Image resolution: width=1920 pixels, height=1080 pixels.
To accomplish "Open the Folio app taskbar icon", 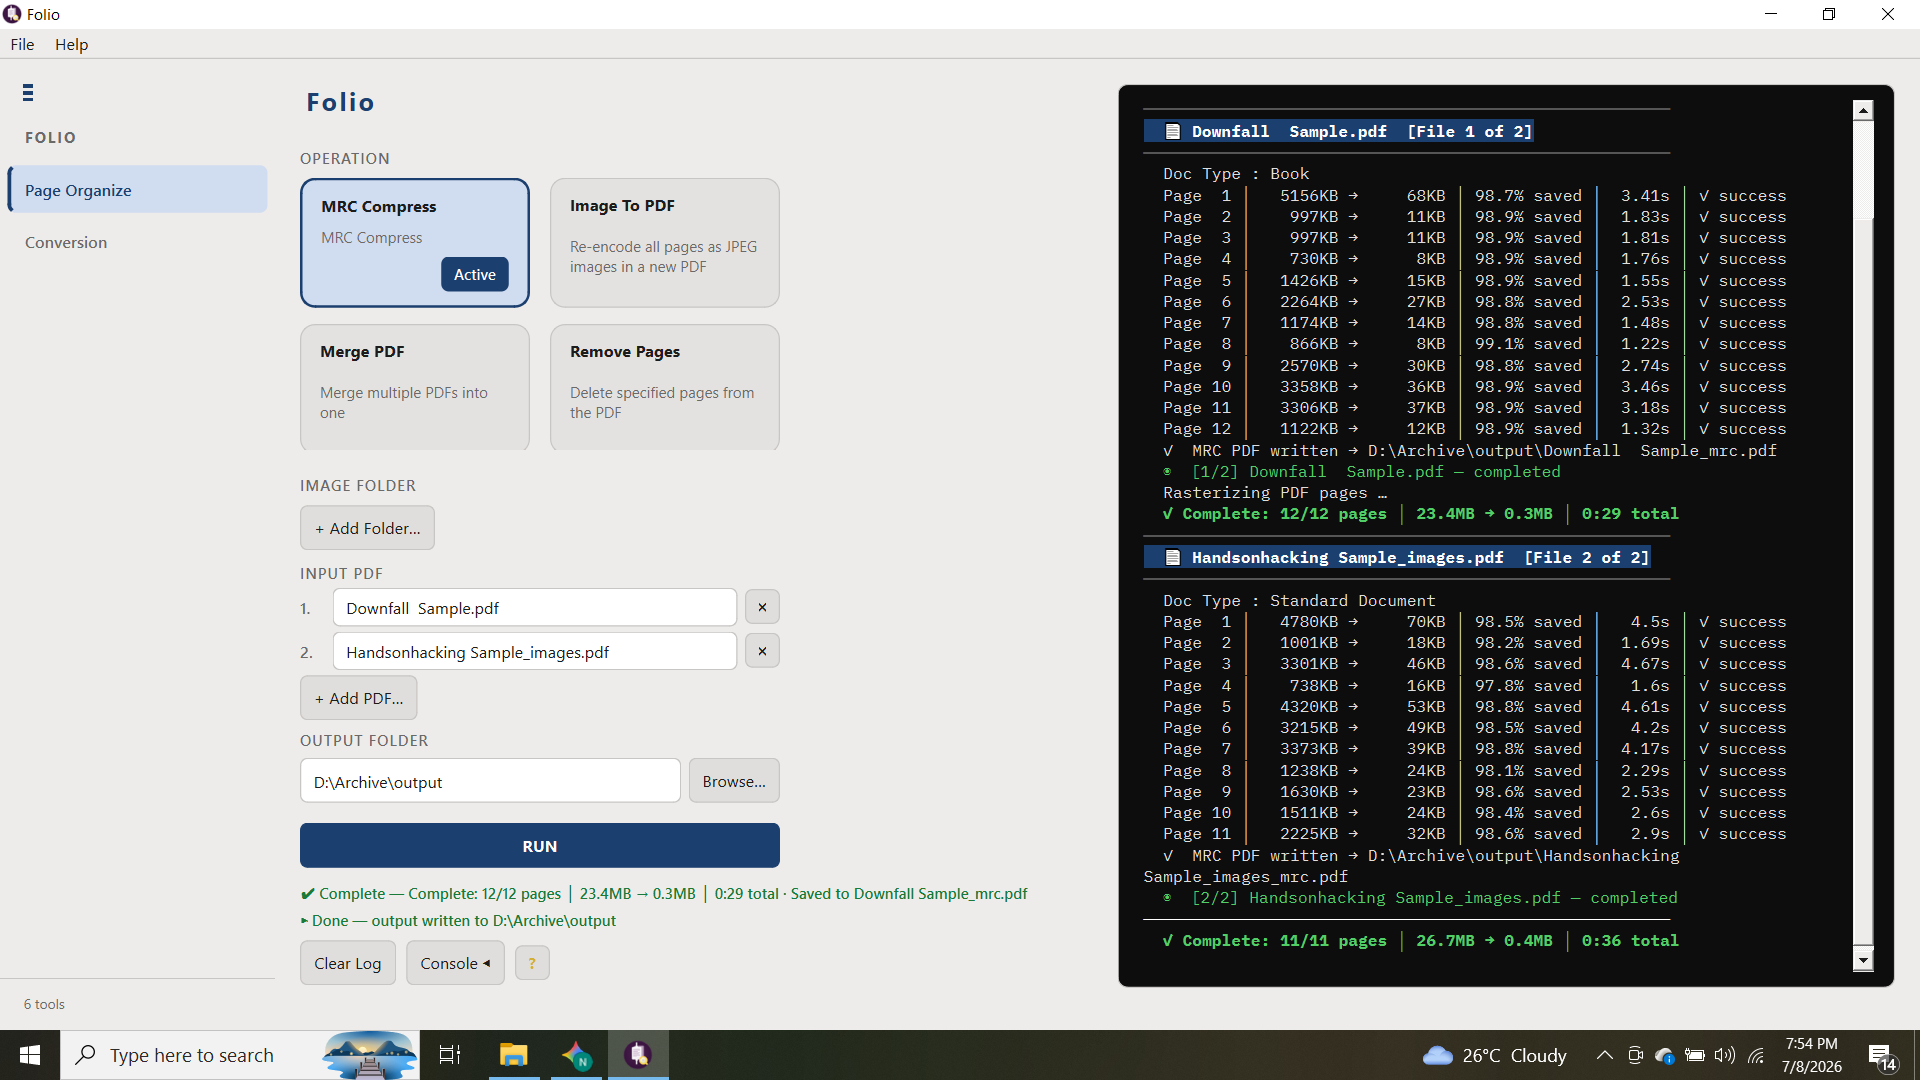I will [x=638, y=1055].
